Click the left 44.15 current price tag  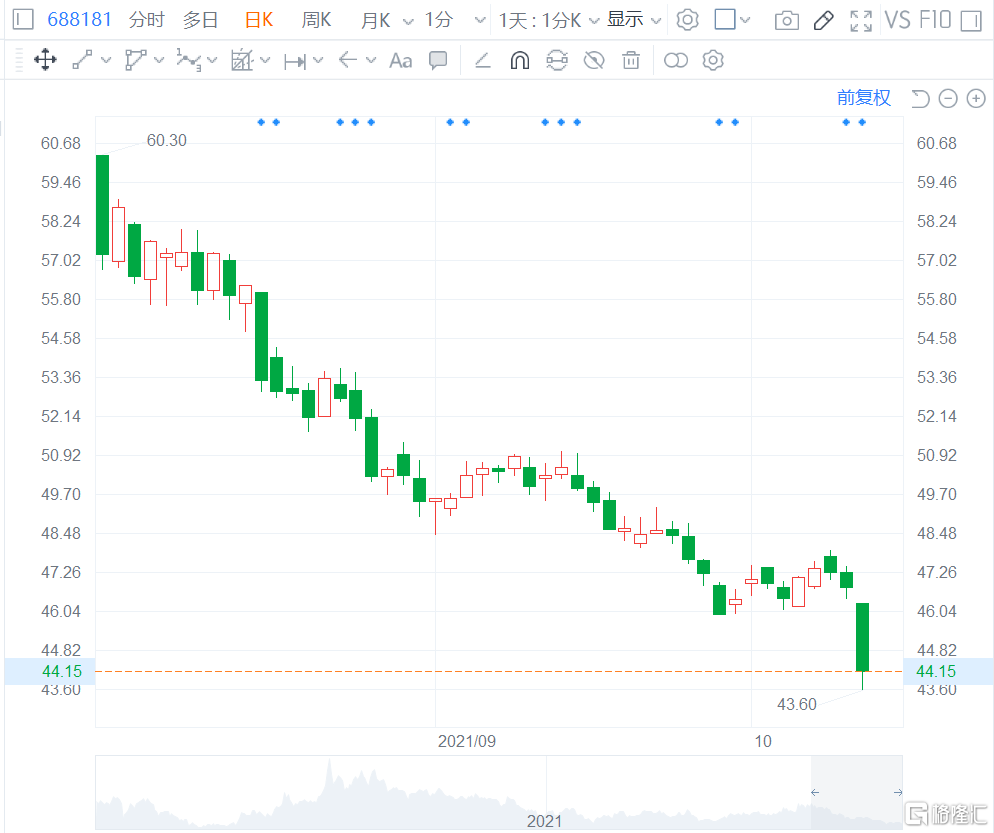pyautogui.click(x=50, y=671)
